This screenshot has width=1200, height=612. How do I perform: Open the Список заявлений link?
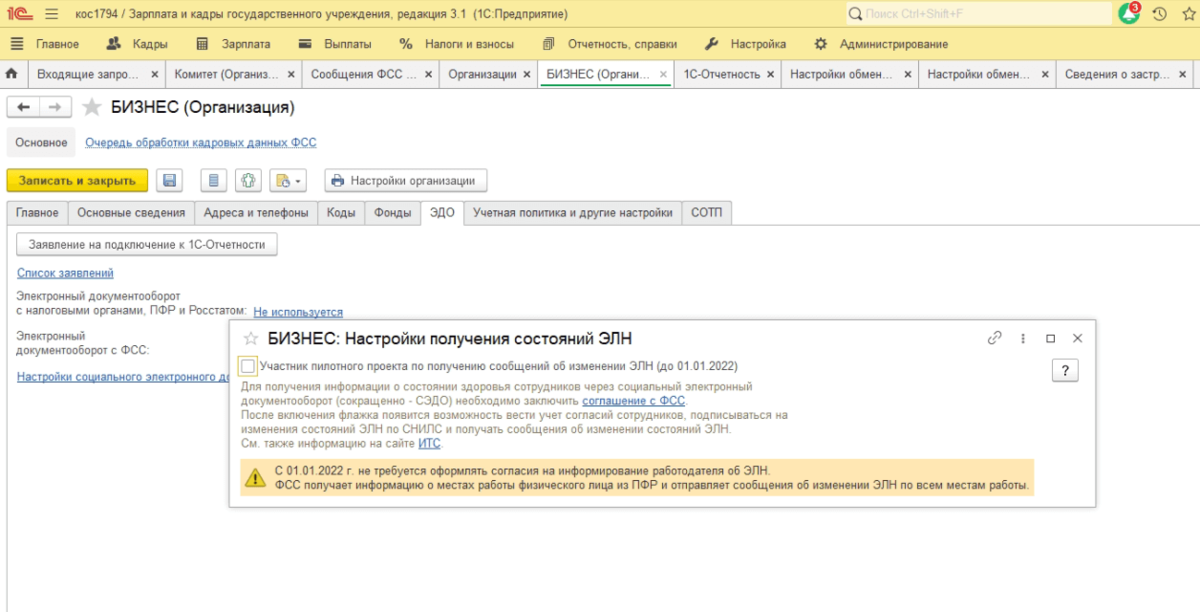tap(65, 273)
